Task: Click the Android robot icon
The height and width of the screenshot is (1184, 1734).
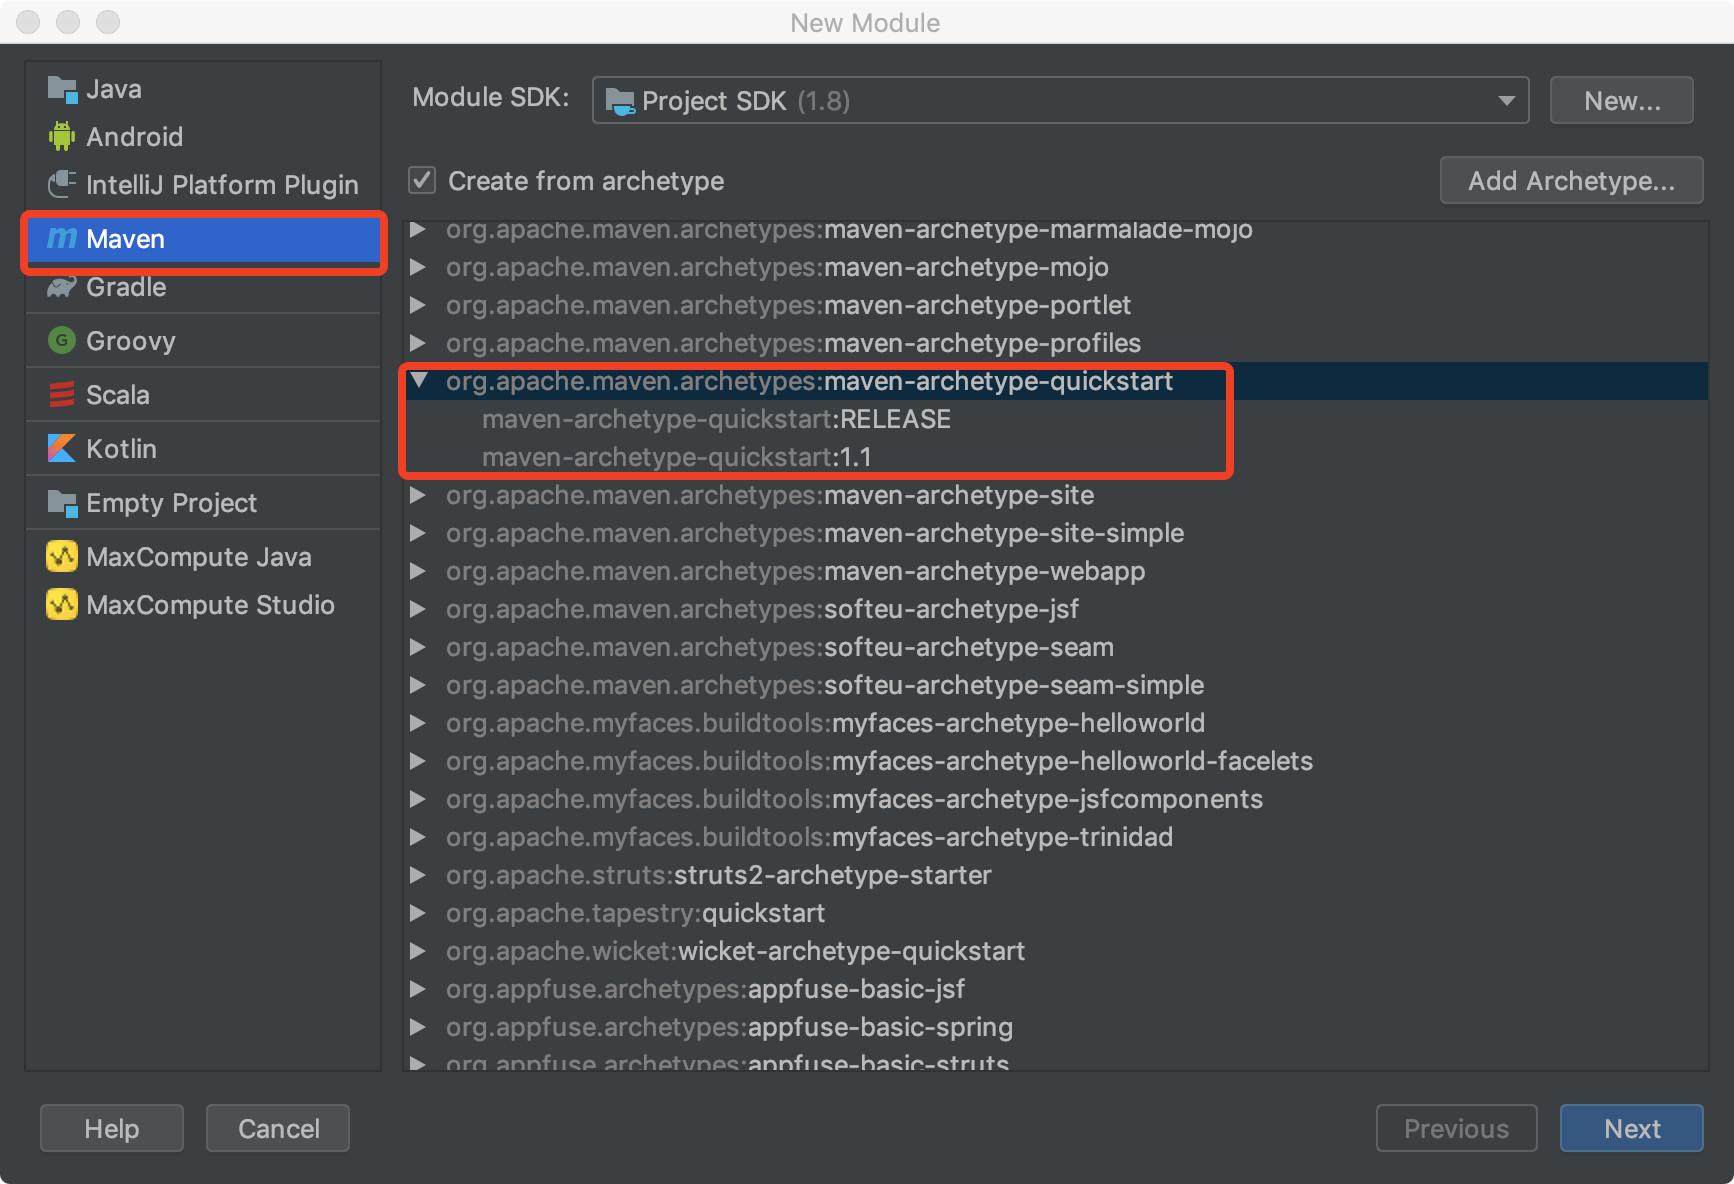Action: pyautogui.click(x=62, y=136)
